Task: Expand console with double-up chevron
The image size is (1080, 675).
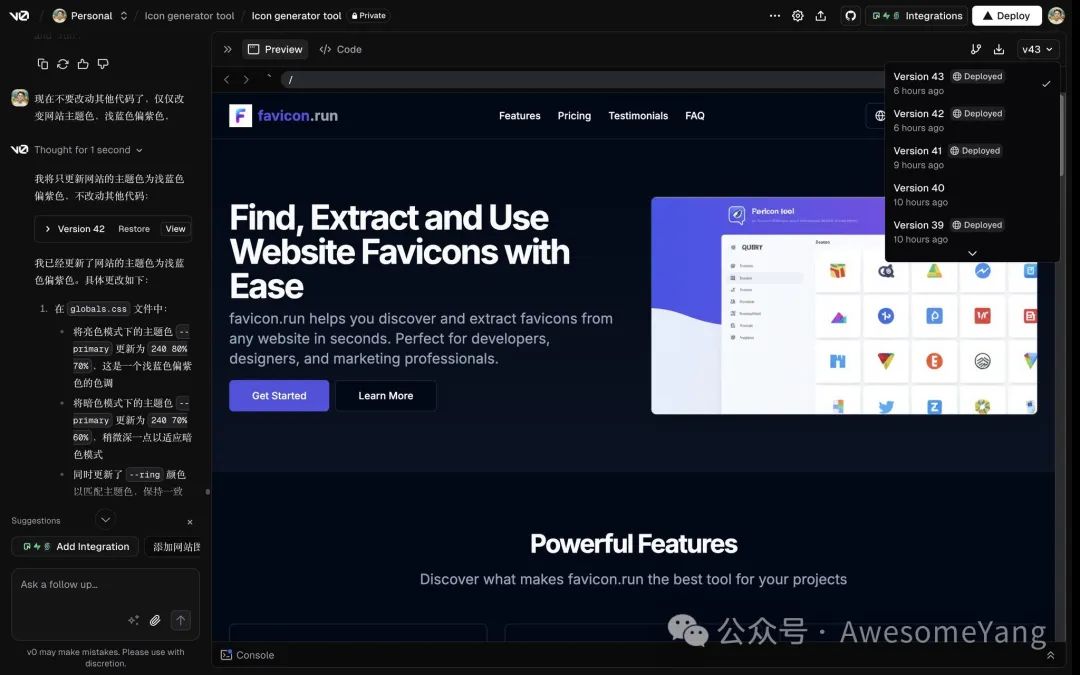Action: coord(1050,655)
